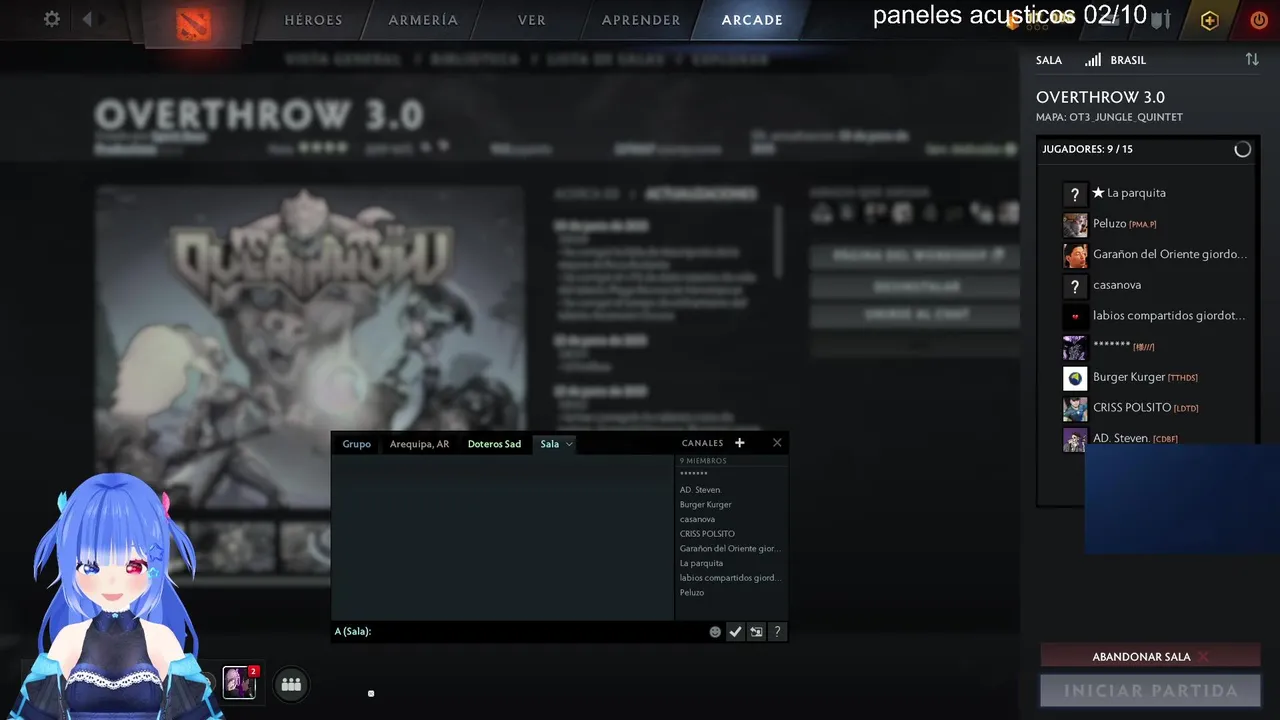Click casanova's question mark avatar
1280x720 pixels.
click(x=1075, y=287)
